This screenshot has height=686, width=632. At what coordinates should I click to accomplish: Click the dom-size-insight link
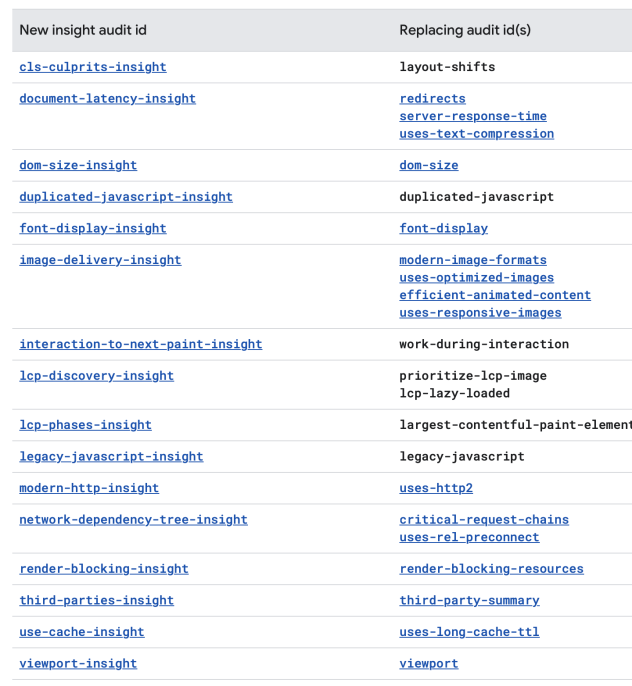point(78,165)
